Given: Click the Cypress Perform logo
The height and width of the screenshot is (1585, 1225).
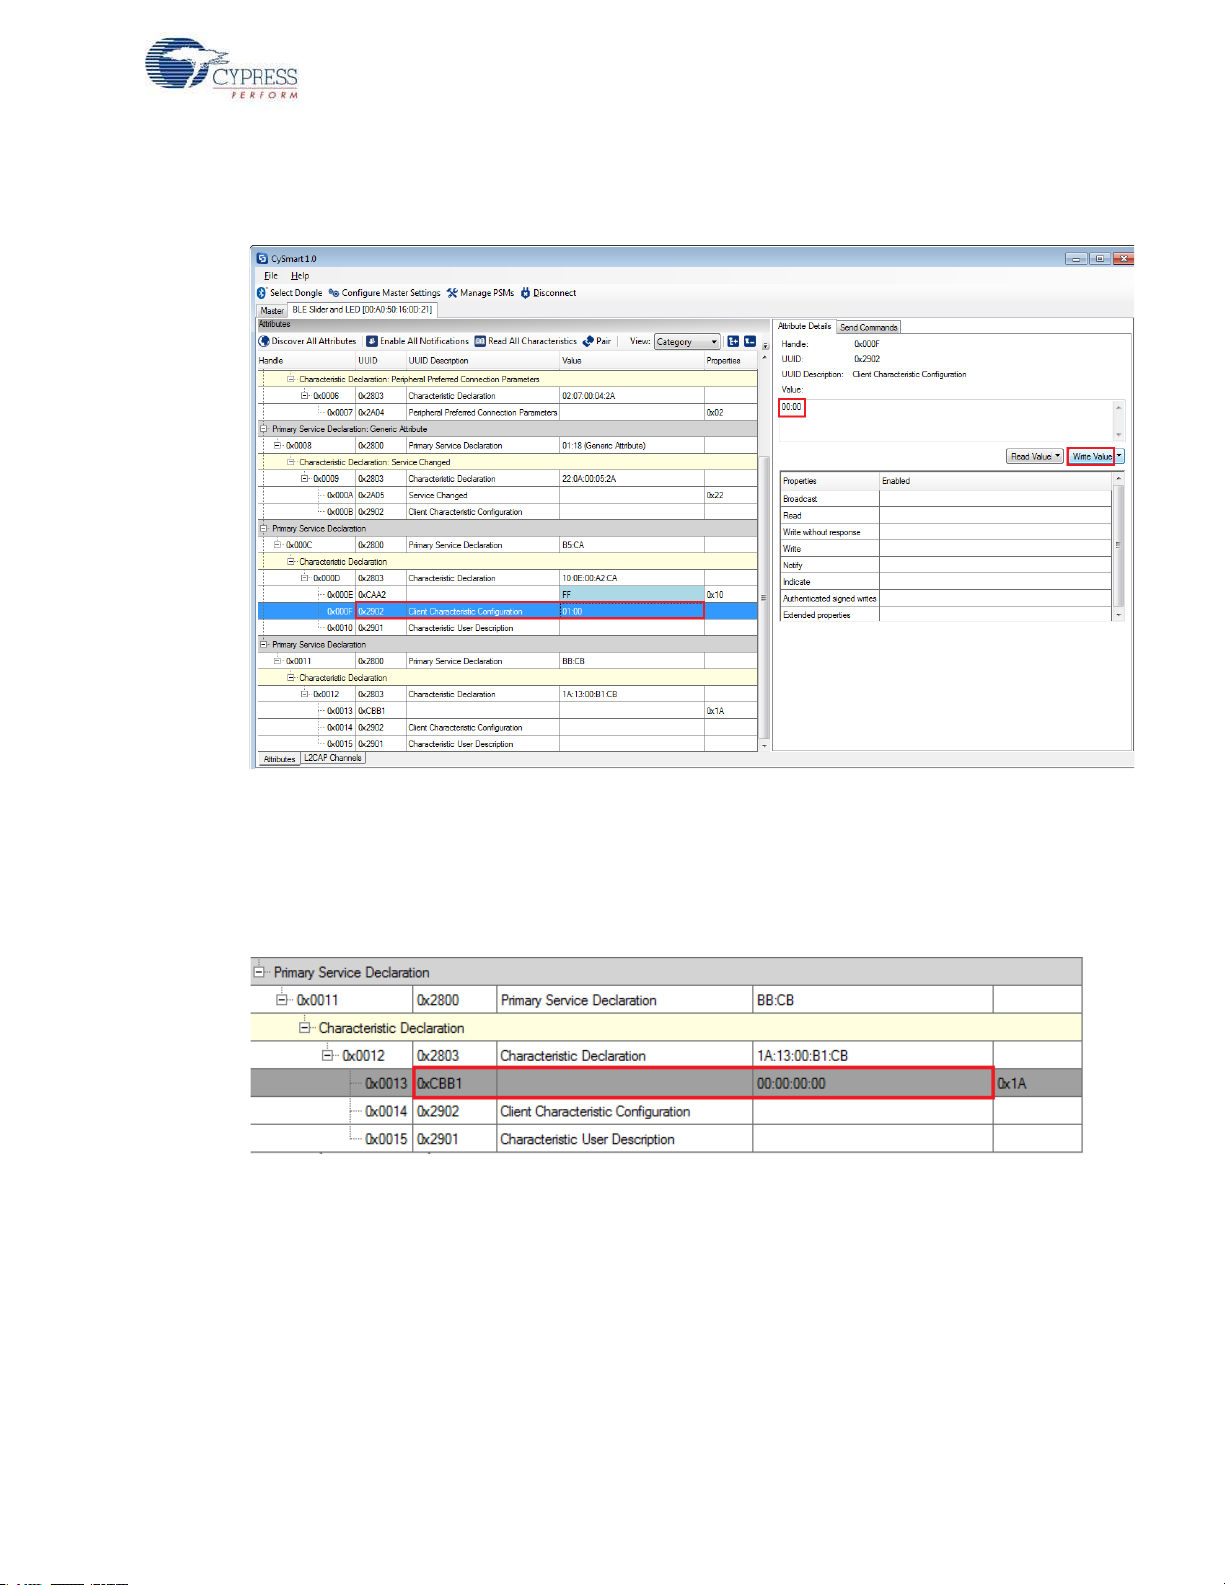Looking at the screenshot, I should point(222,68).
